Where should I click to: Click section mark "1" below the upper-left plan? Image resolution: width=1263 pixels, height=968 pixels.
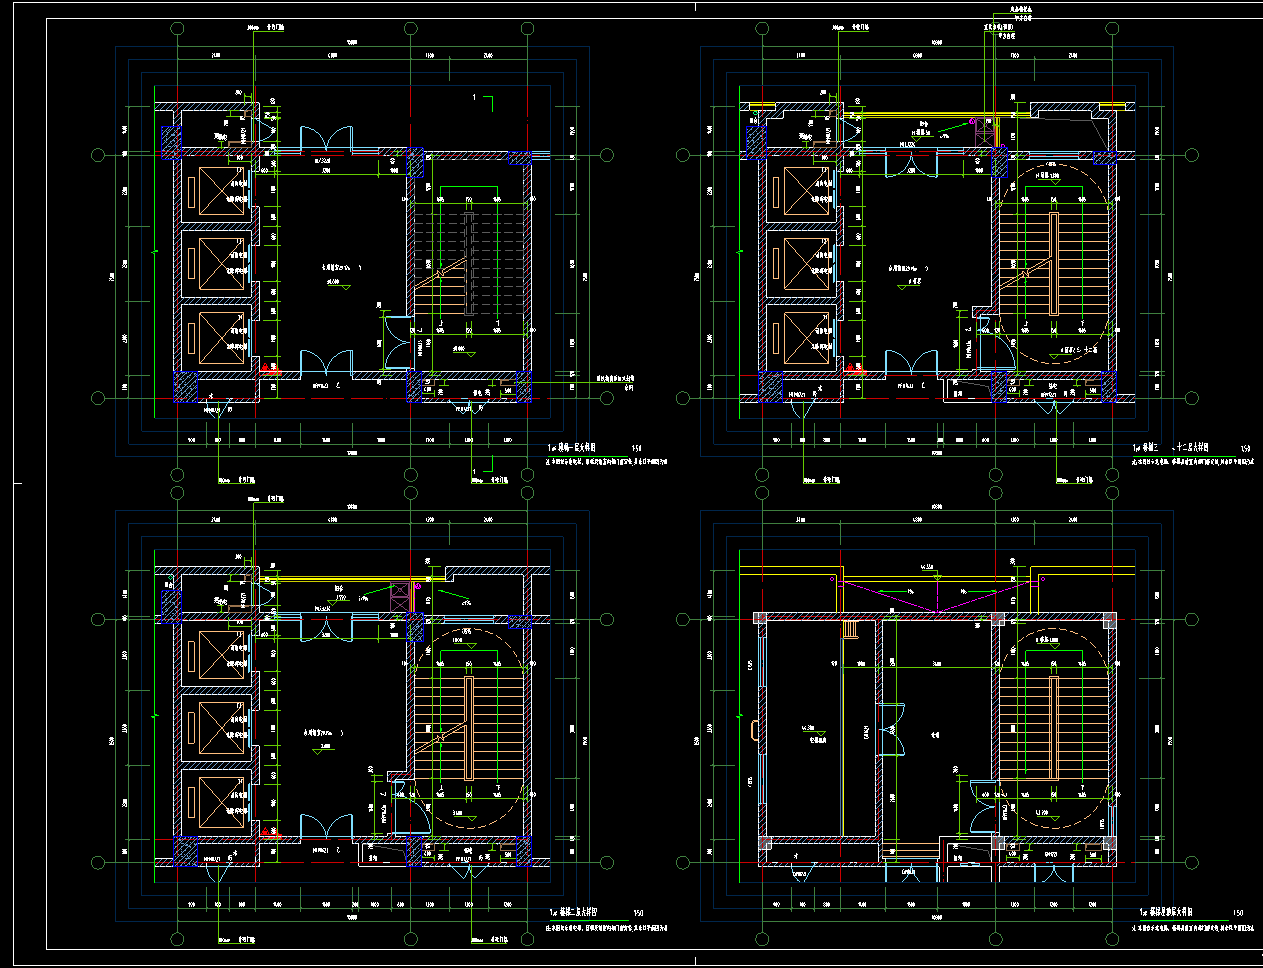[483, 465]
